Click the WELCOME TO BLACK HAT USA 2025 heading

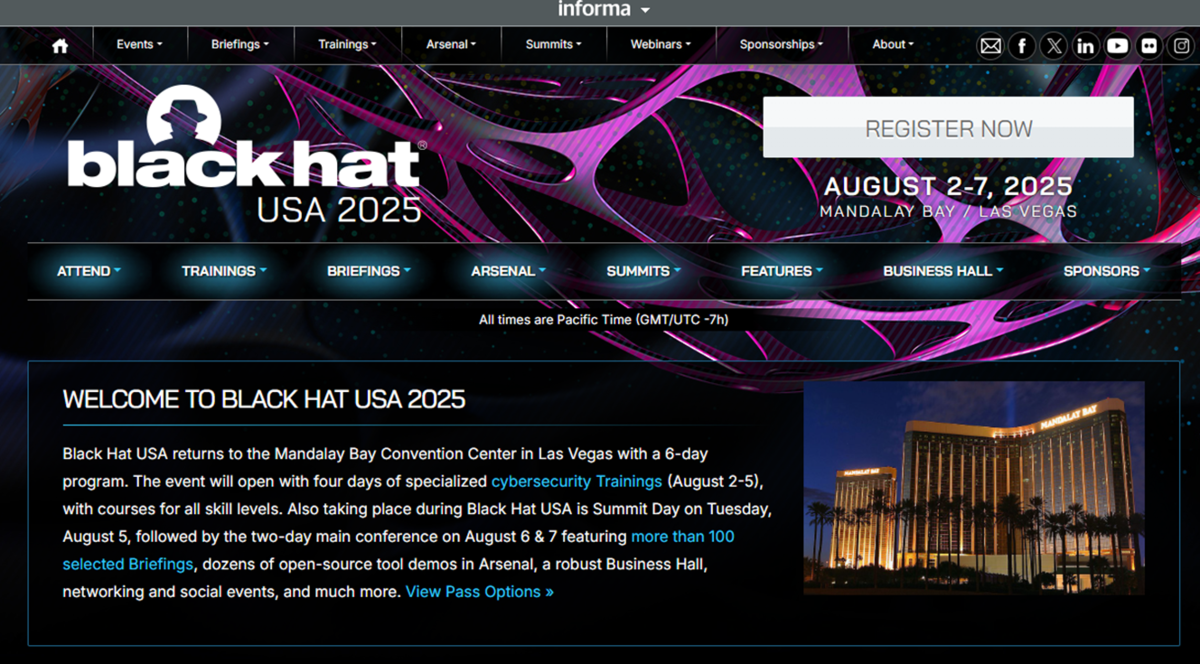pyautogui.click(x=264, y=399)
